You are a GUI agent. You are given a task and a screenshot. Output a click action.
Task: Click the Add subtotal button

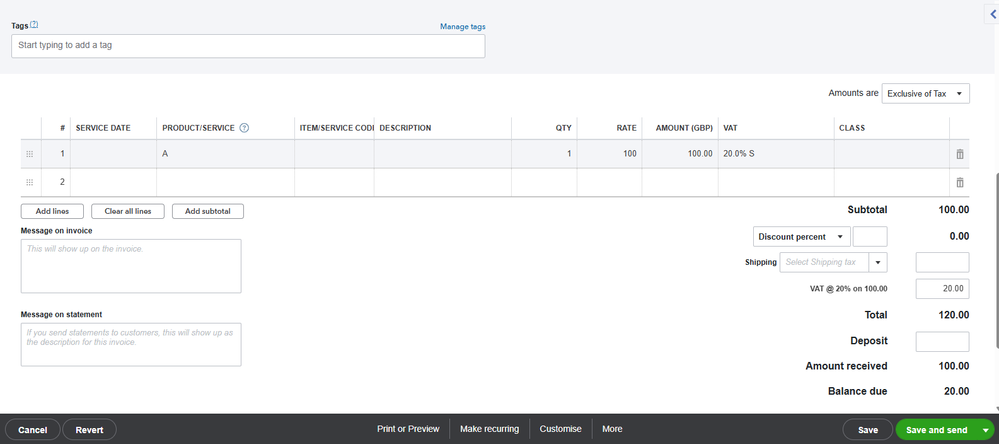click(x=208, y=211)
